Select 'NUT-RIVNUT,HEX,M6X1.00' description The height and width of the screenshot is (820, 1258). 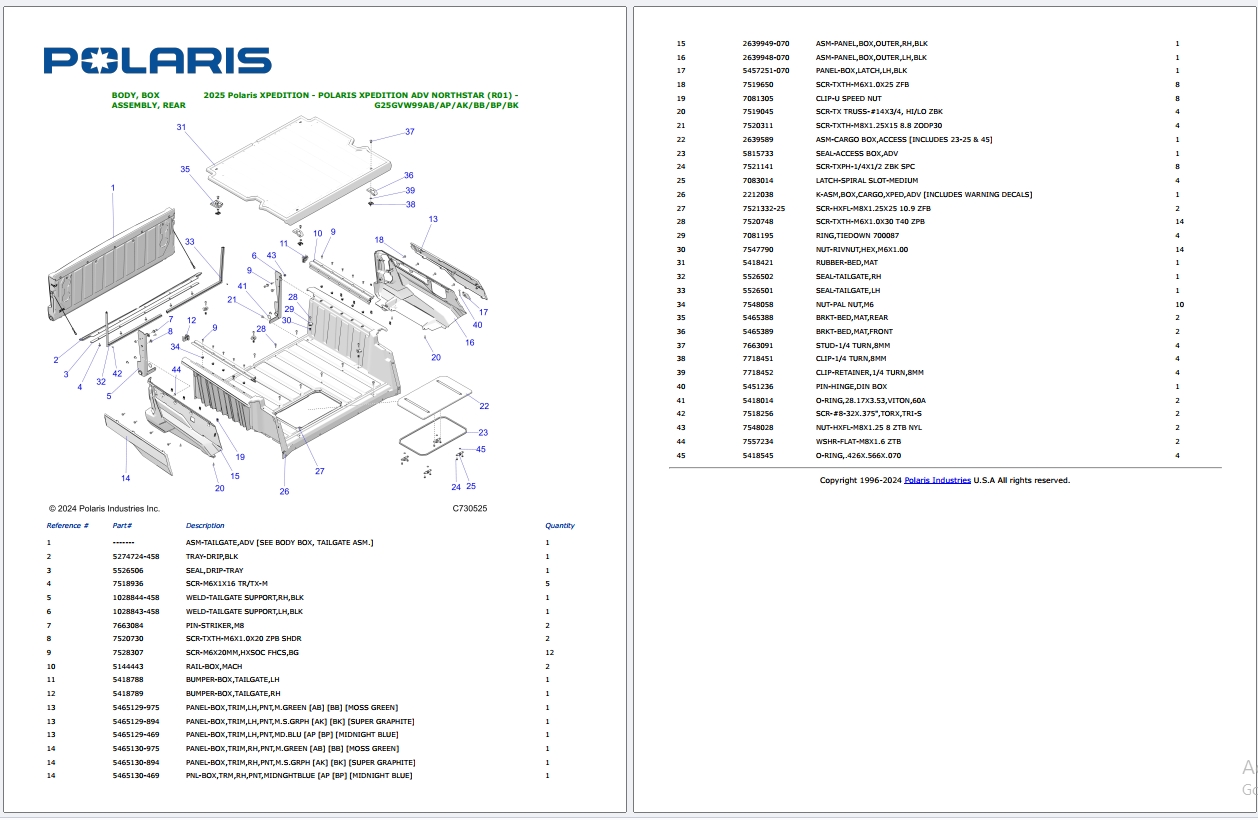coord(862,249)
